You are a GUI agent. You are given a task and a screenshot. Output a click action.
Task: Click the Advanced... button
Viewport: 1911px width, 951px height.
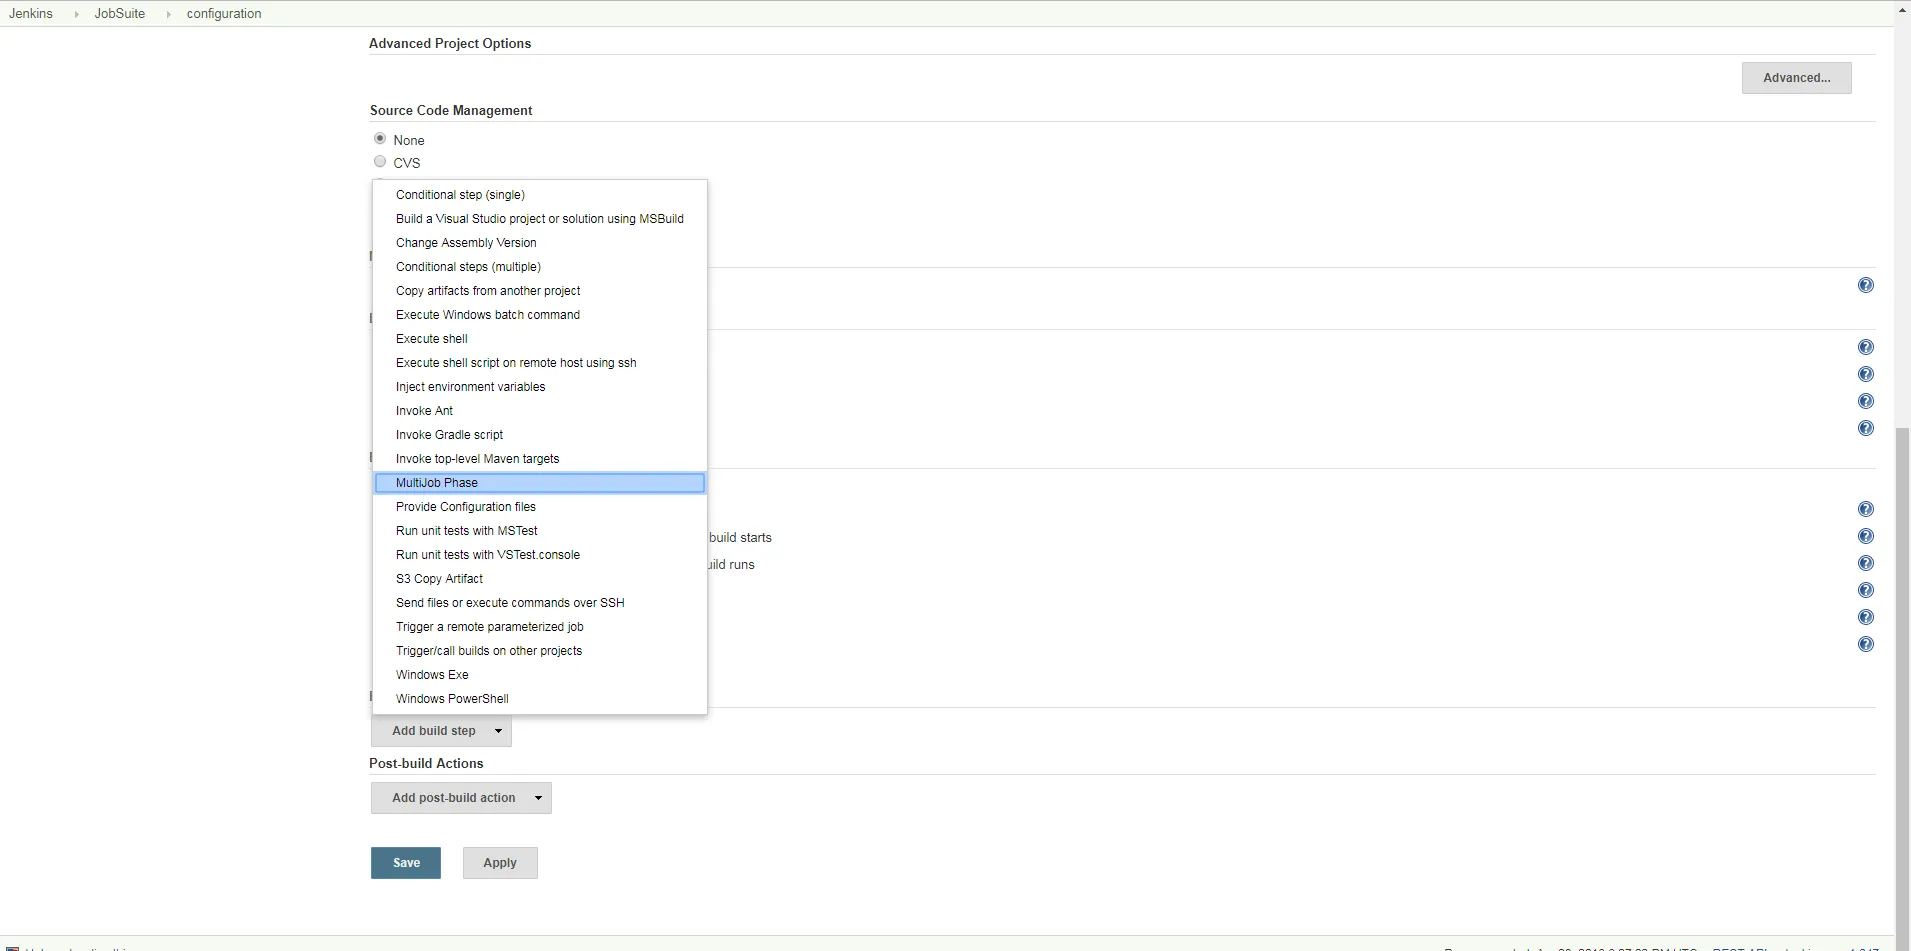coord(1796,78)
